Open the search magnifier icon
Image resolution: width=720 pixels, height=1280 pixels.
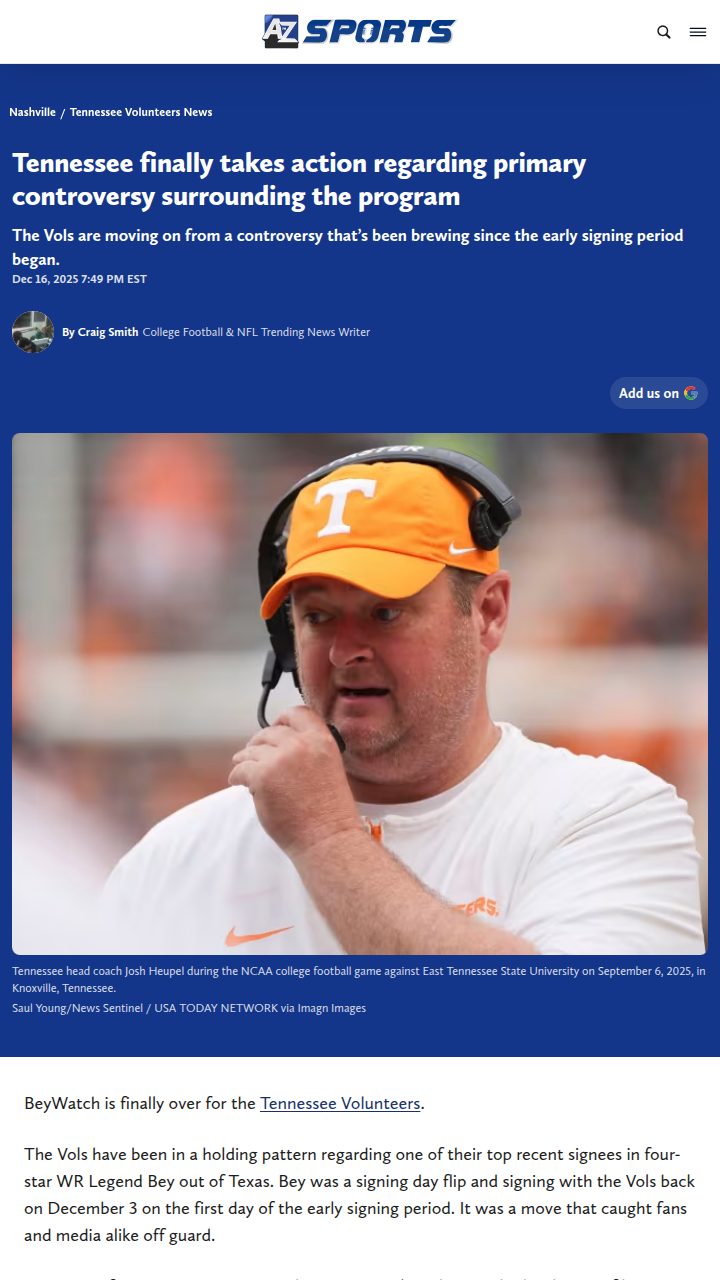point(664,32)
